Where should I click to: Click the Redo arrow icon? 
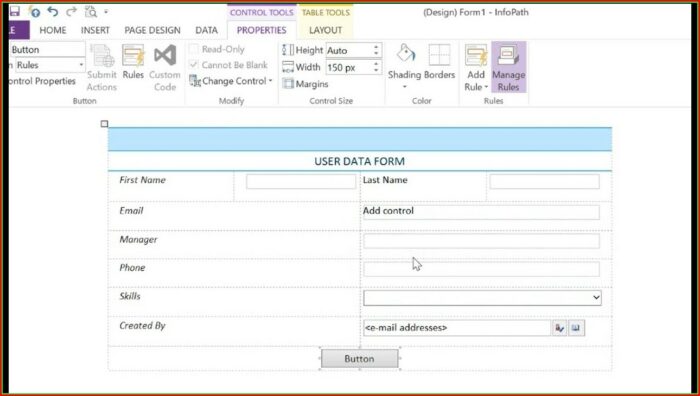pyautogui.click(x=71, y=12)
